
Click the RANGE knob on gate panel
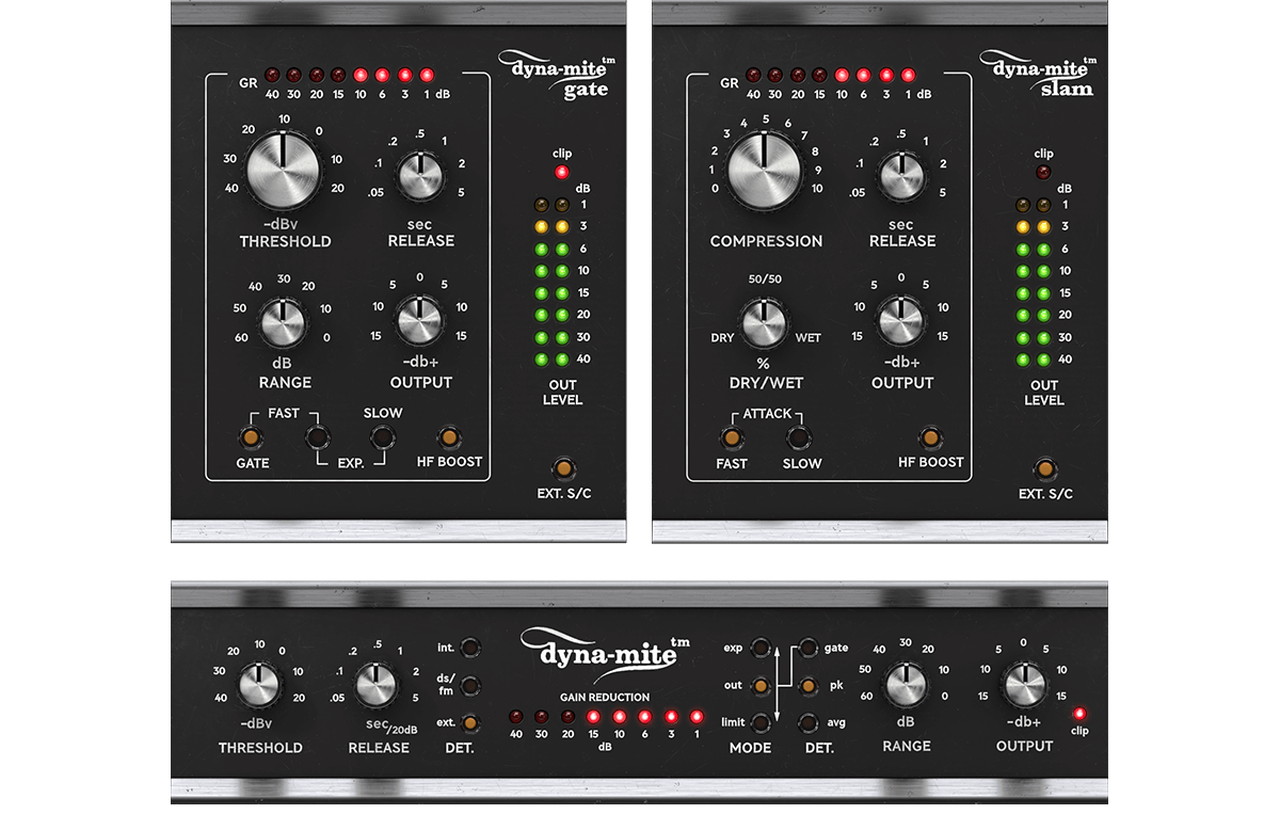(284, 323)
